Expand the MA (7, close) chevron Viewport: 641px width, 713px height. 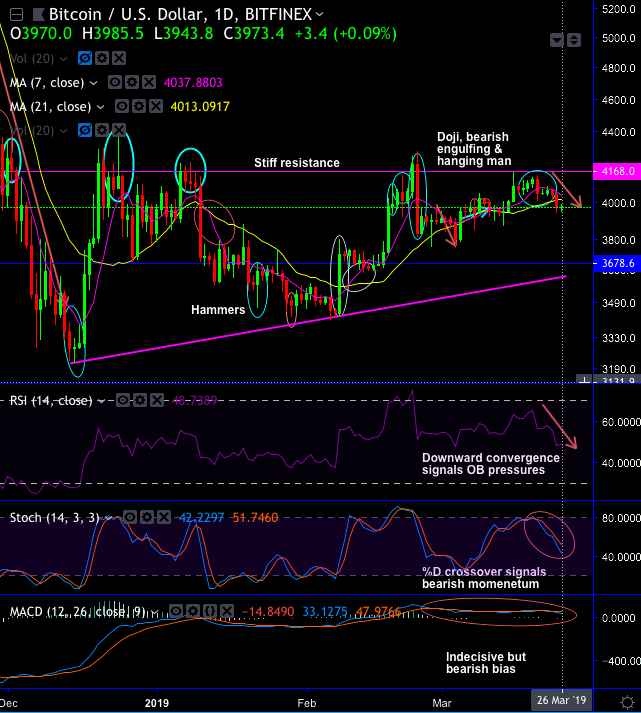click(x=93, y=83)
